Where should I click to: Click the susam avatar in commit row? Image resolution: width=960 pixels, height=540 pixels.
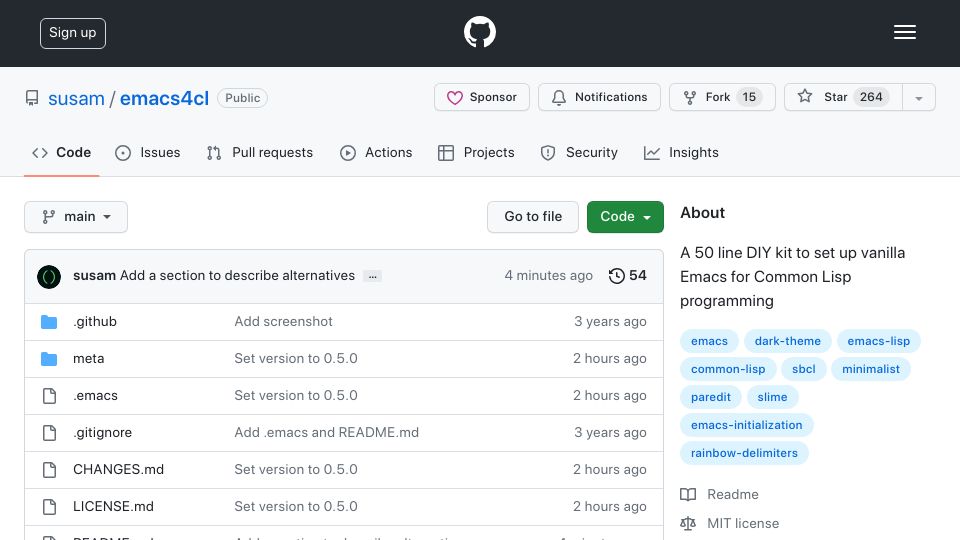pyautogui.click(x=49, y=277)
